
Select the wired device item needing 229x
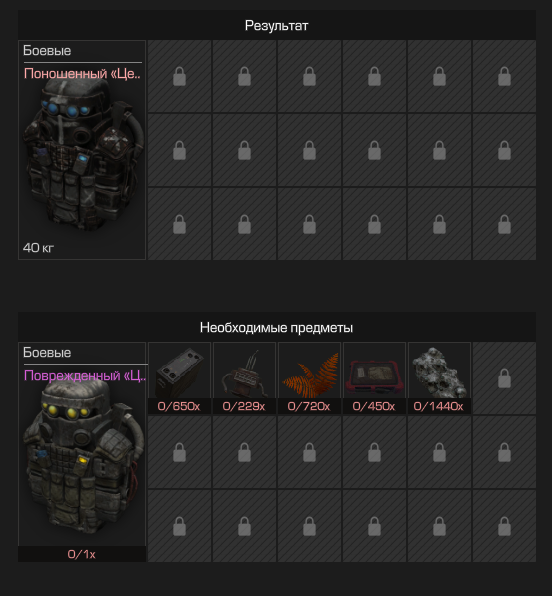tap(244, 378)
